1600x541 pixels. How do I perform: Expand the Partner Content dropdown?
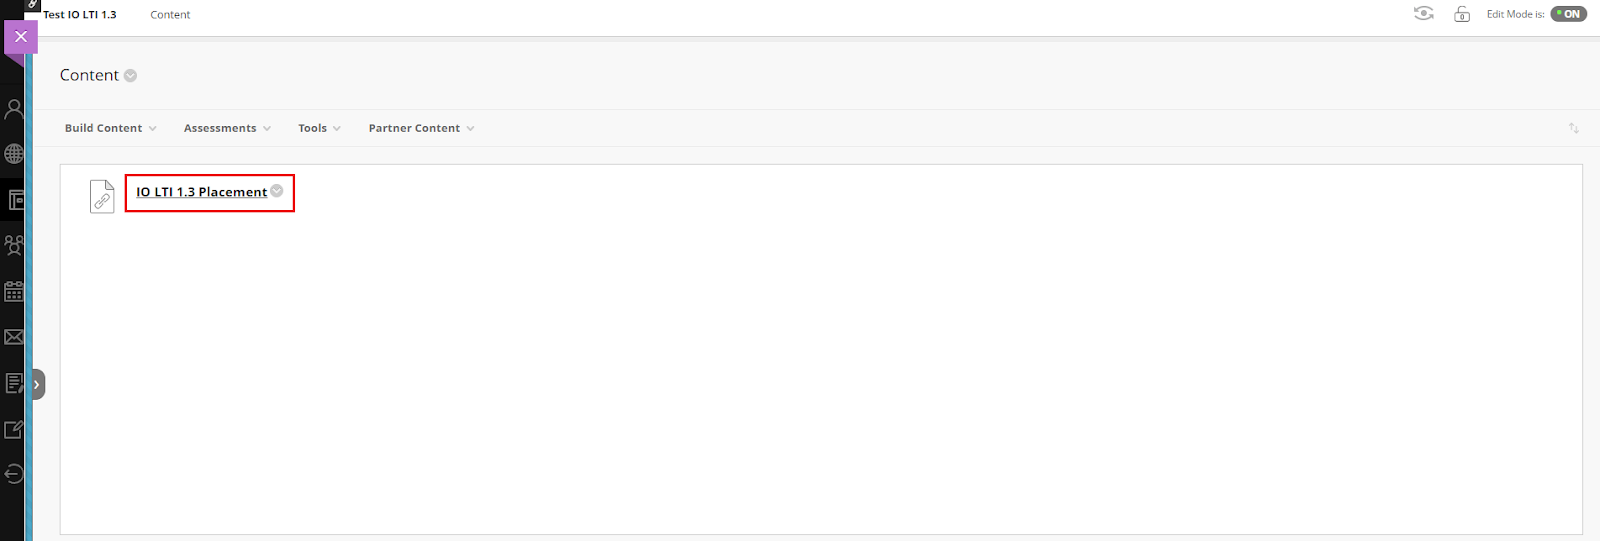pos(421,128)
